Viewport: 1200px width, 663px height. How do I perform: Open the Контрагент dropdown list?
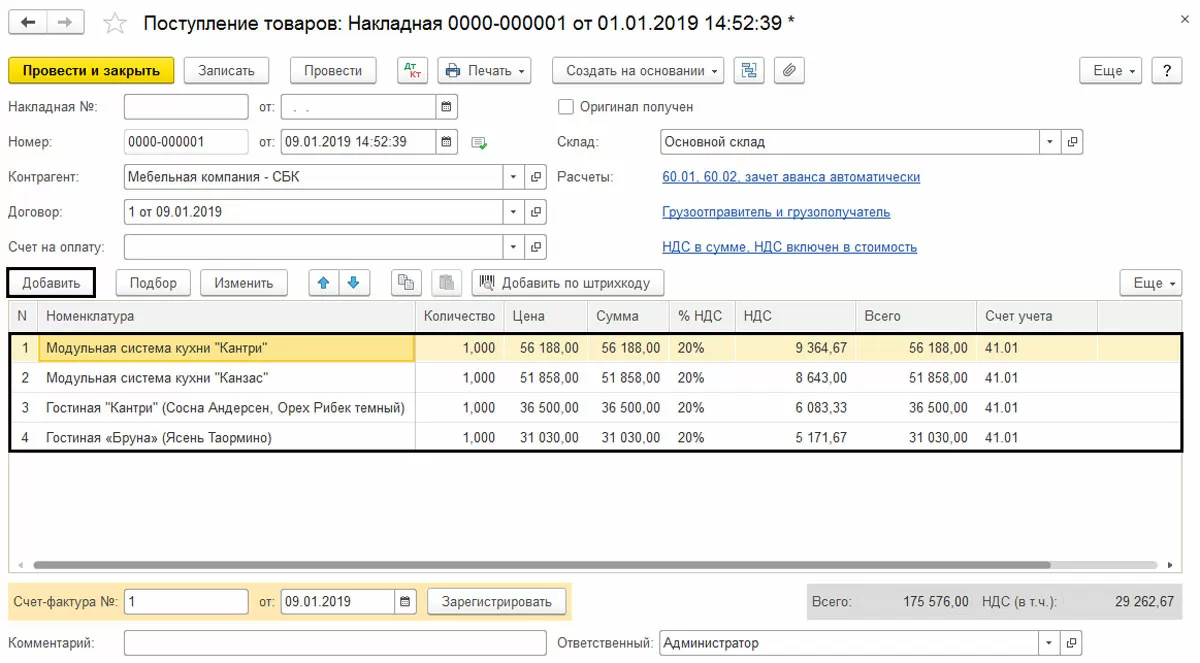(513, 177)
